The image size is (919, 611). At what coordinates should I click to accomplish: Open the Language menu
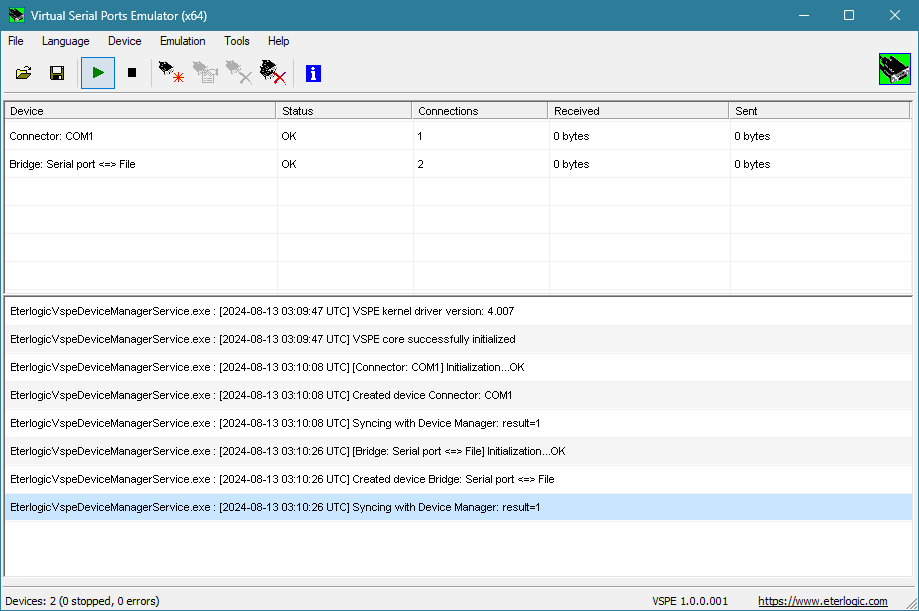[66, 41]
